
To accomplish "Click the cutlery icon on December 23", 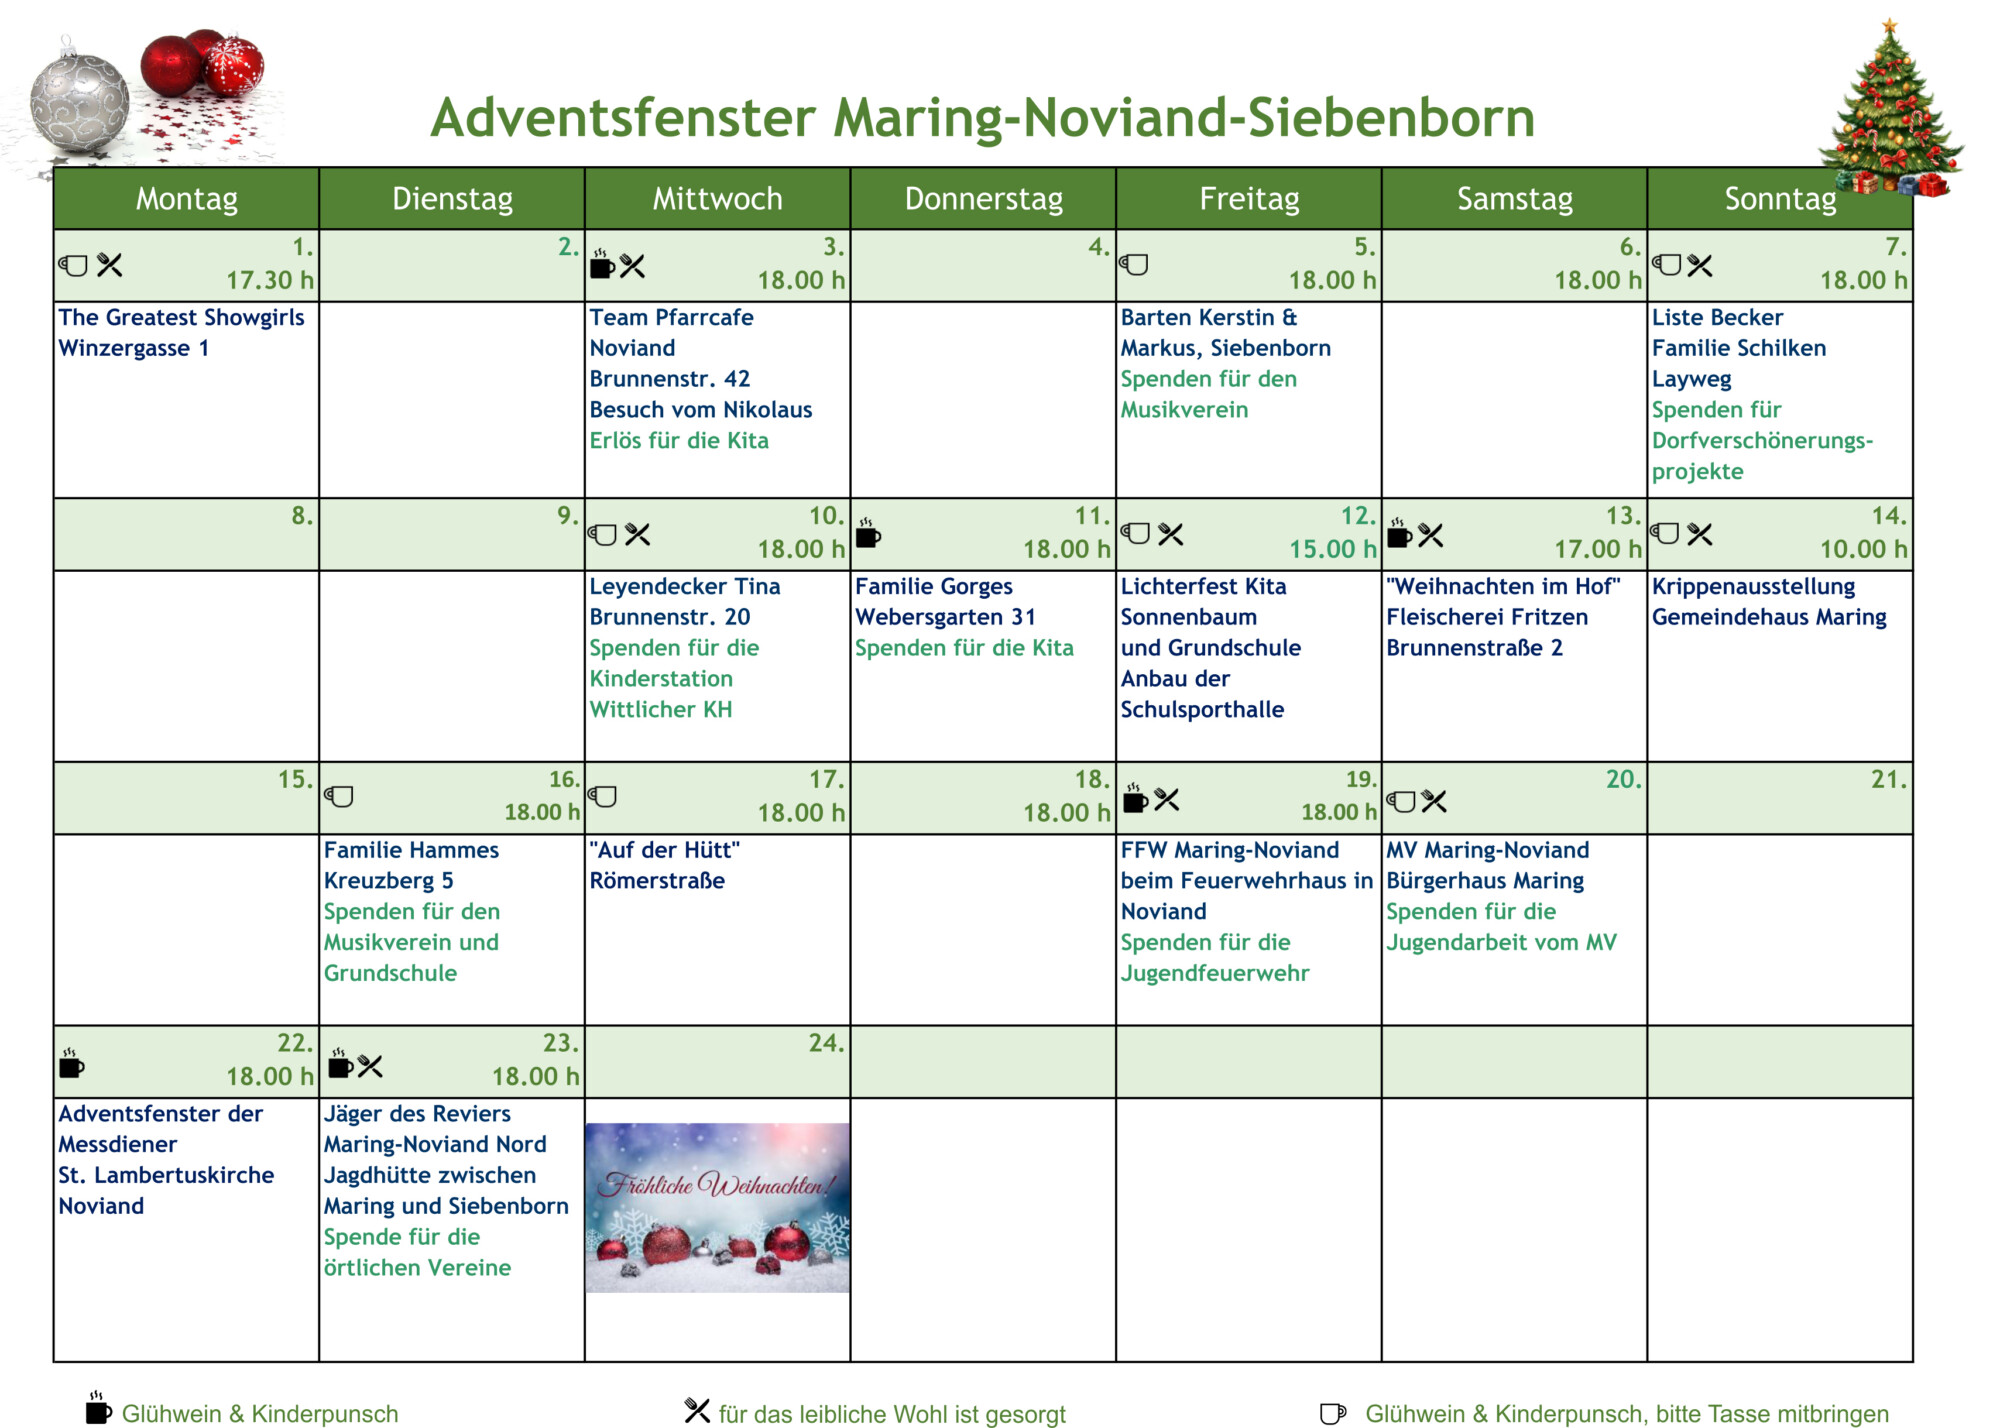I will coord(371,1066).
